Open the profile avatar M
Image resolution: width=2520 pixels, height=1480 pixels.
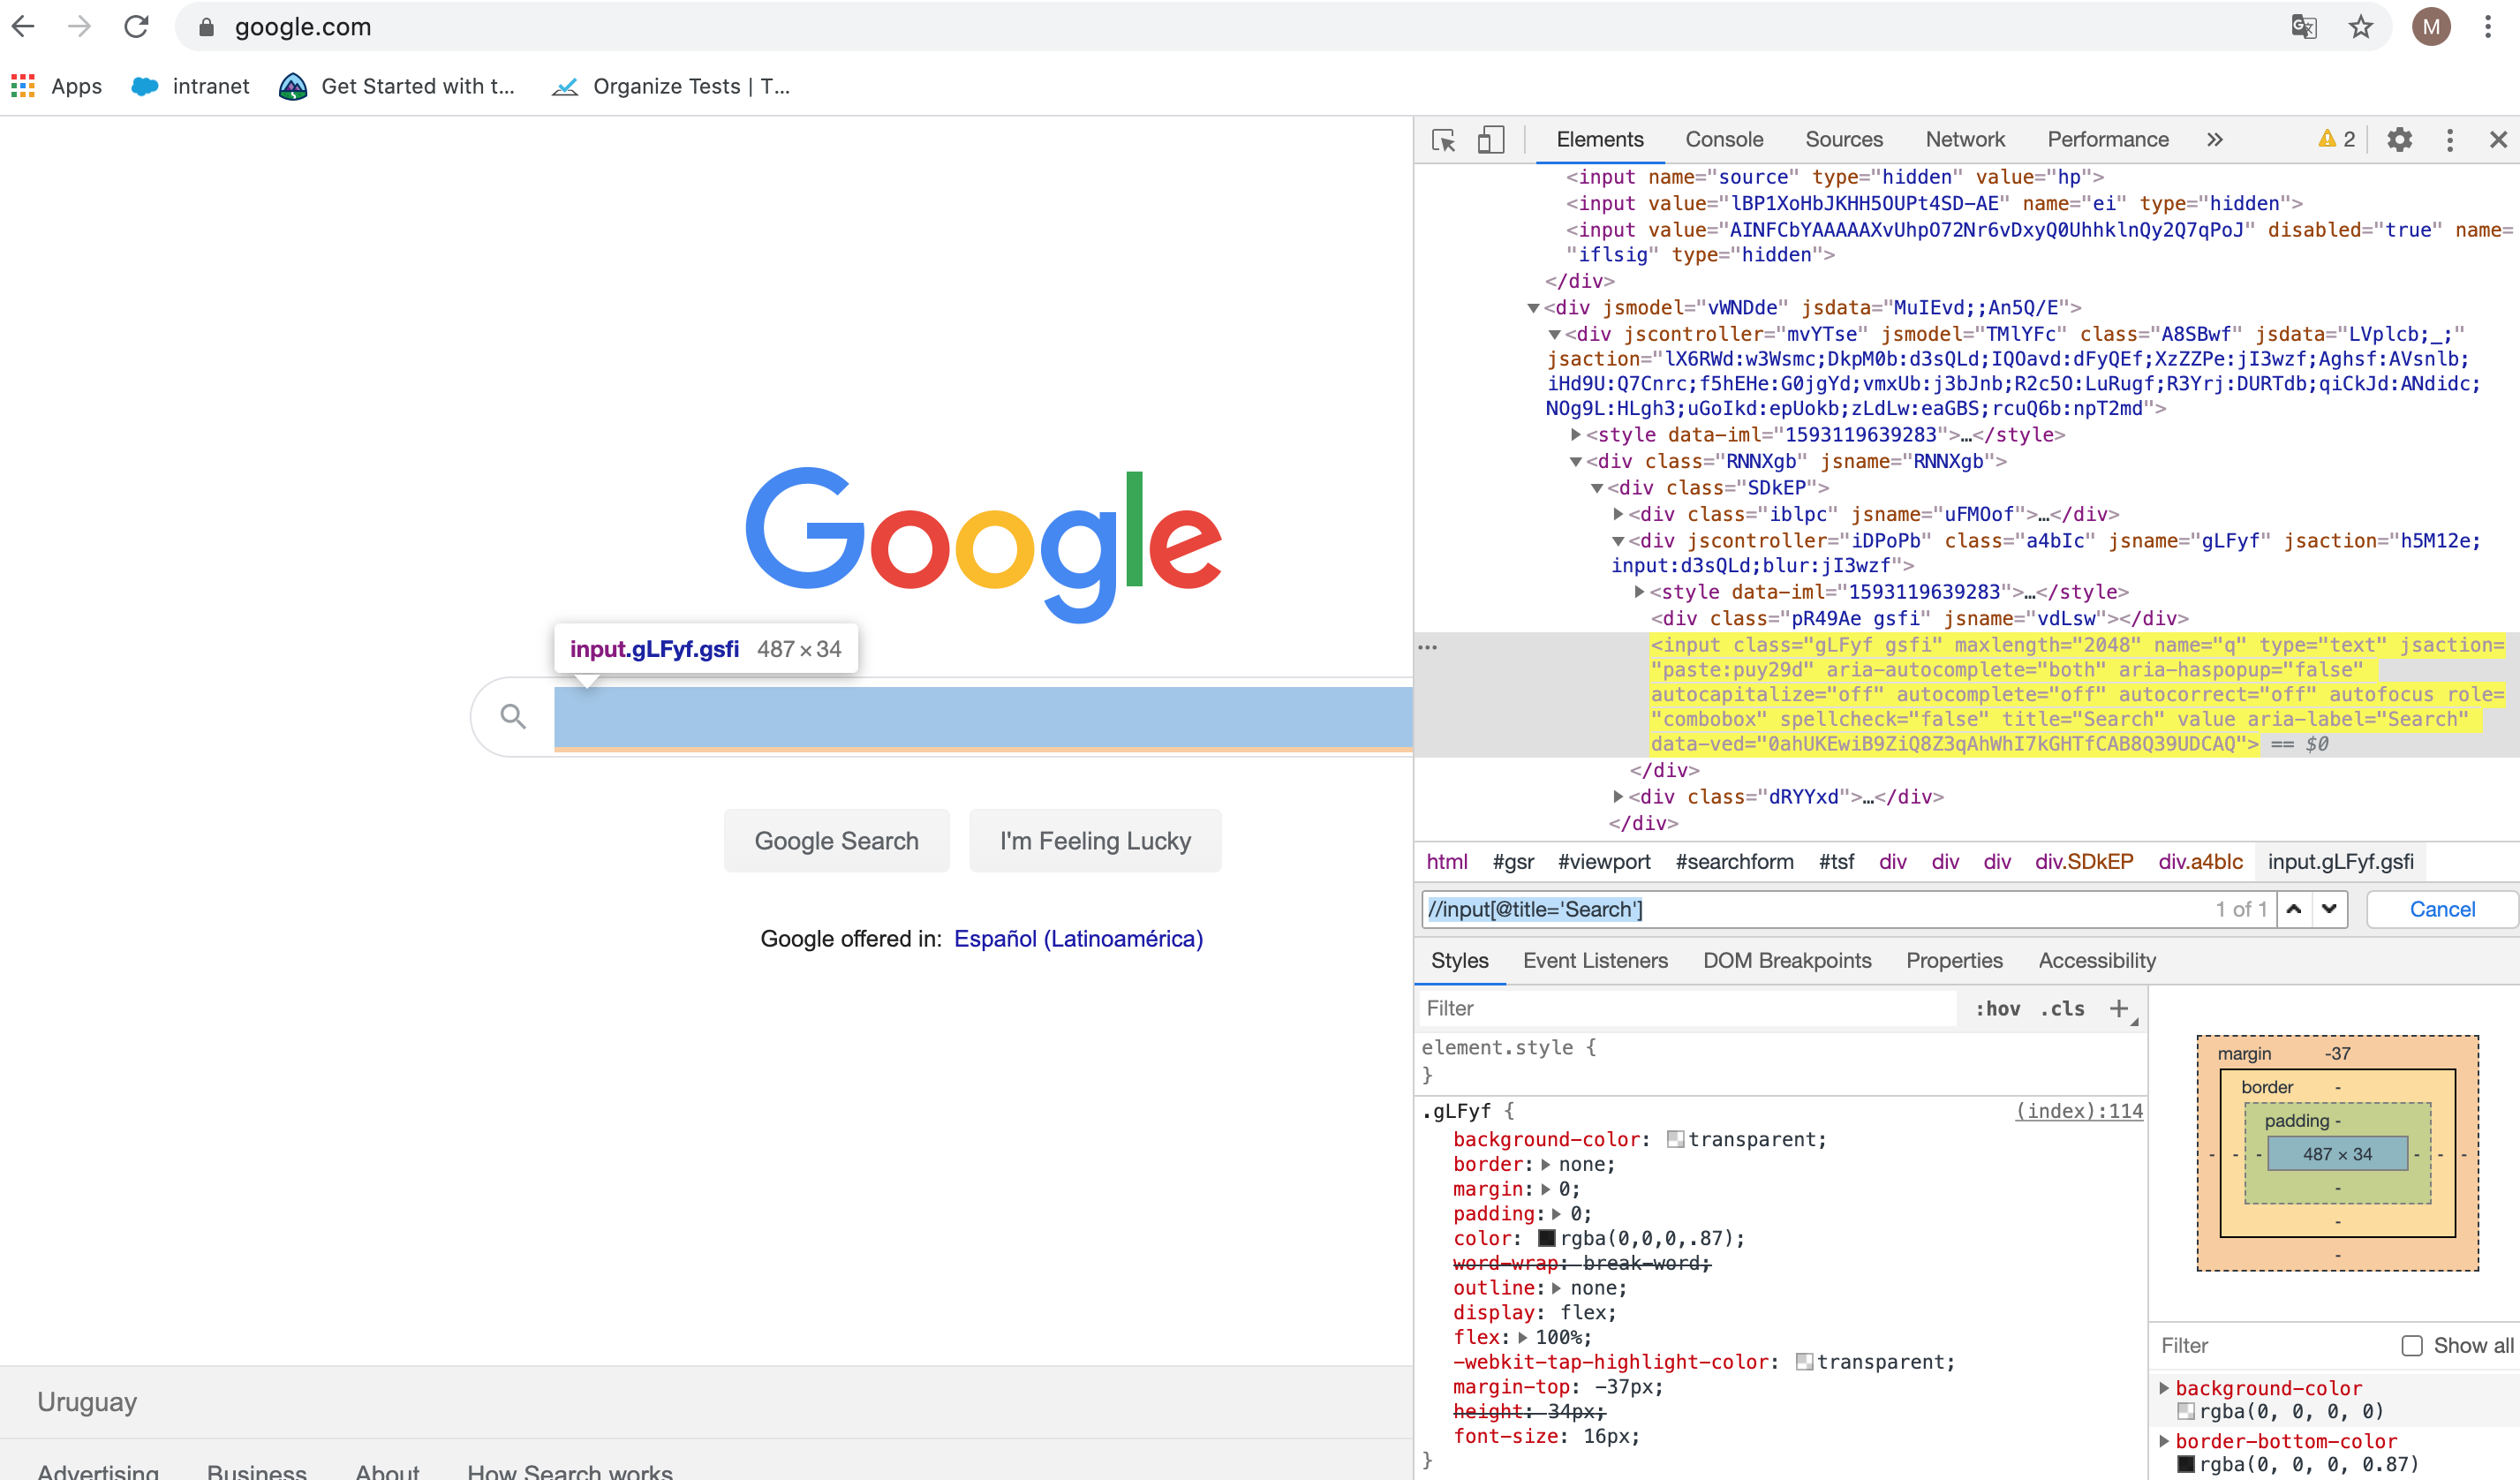pos(2431,27)
